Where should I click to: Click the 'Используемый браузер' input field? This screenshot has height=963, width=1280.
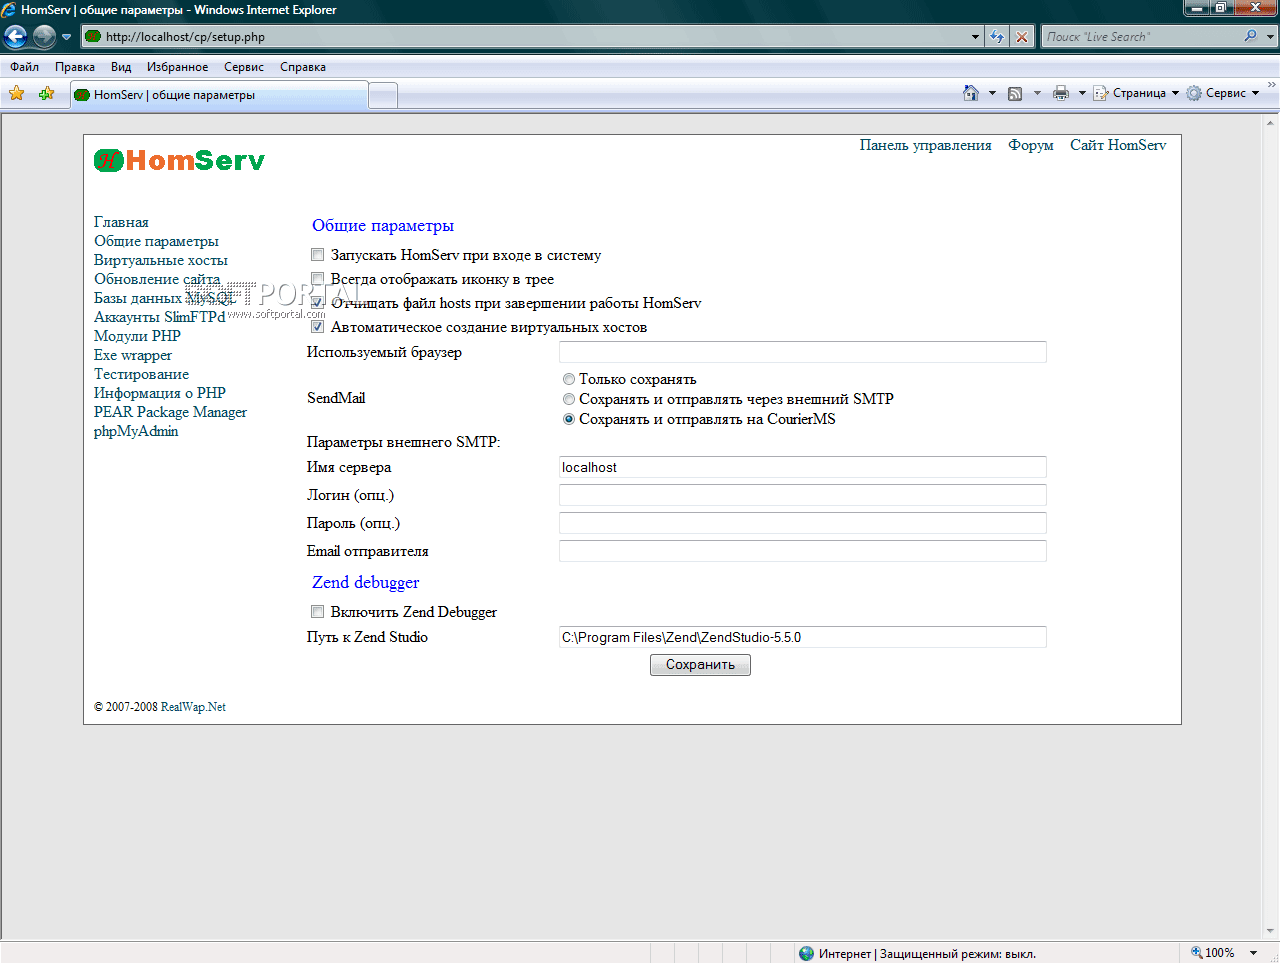[803, 352]
